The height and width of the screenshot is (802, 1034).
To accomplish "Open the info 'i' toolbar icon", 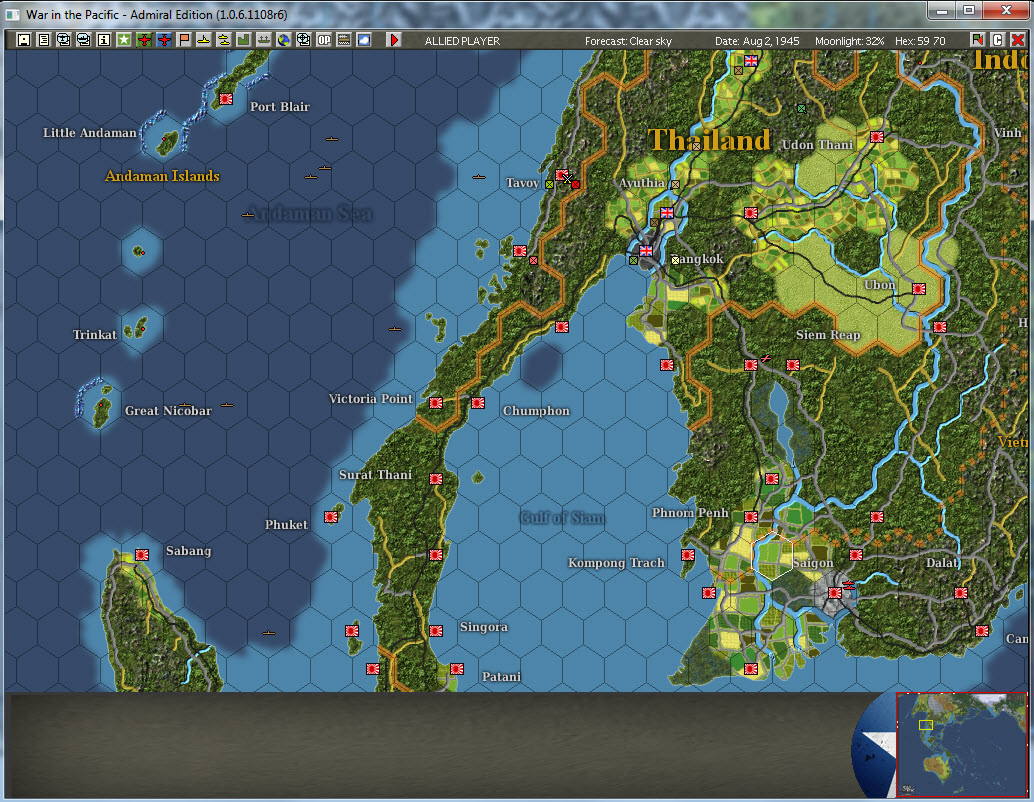I will pyautogui.click(x=104, y=40).
